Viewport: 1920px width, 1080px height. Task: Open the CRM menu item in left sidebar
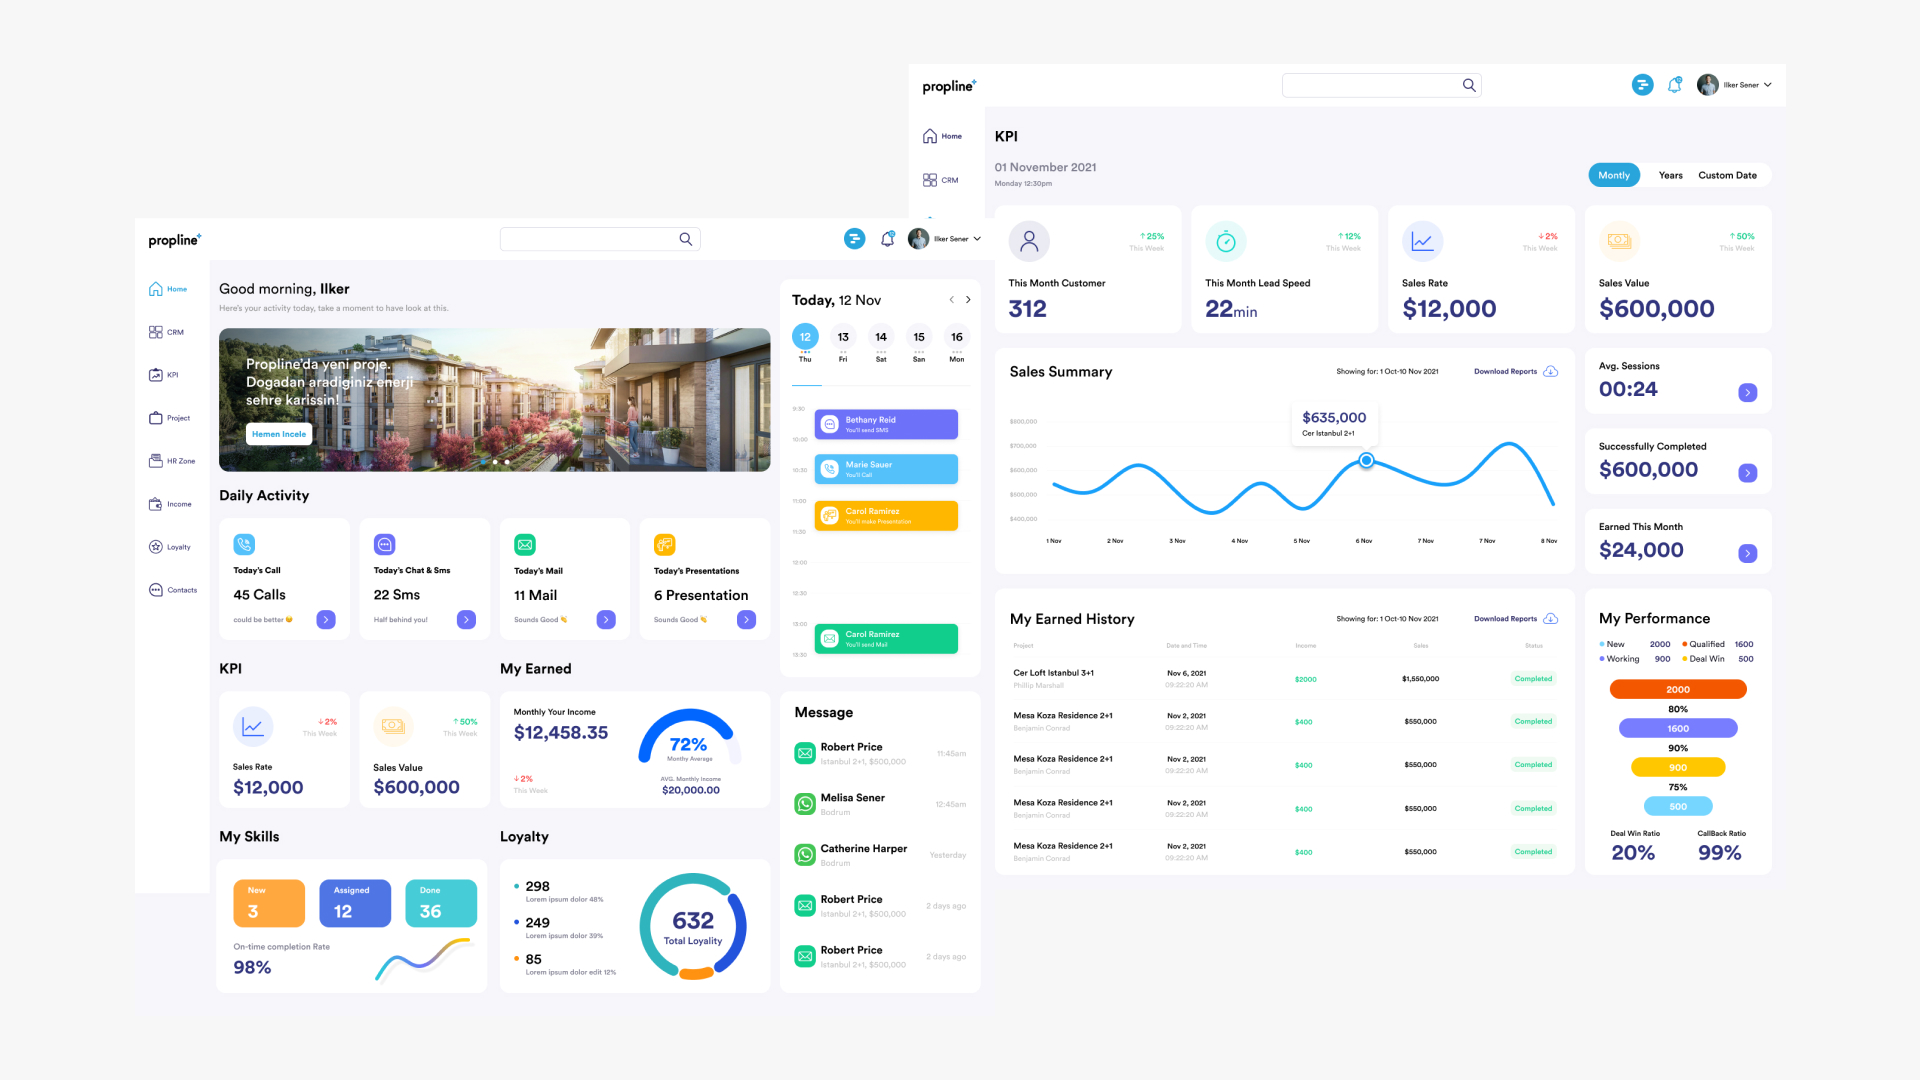[x=166, y=332]
